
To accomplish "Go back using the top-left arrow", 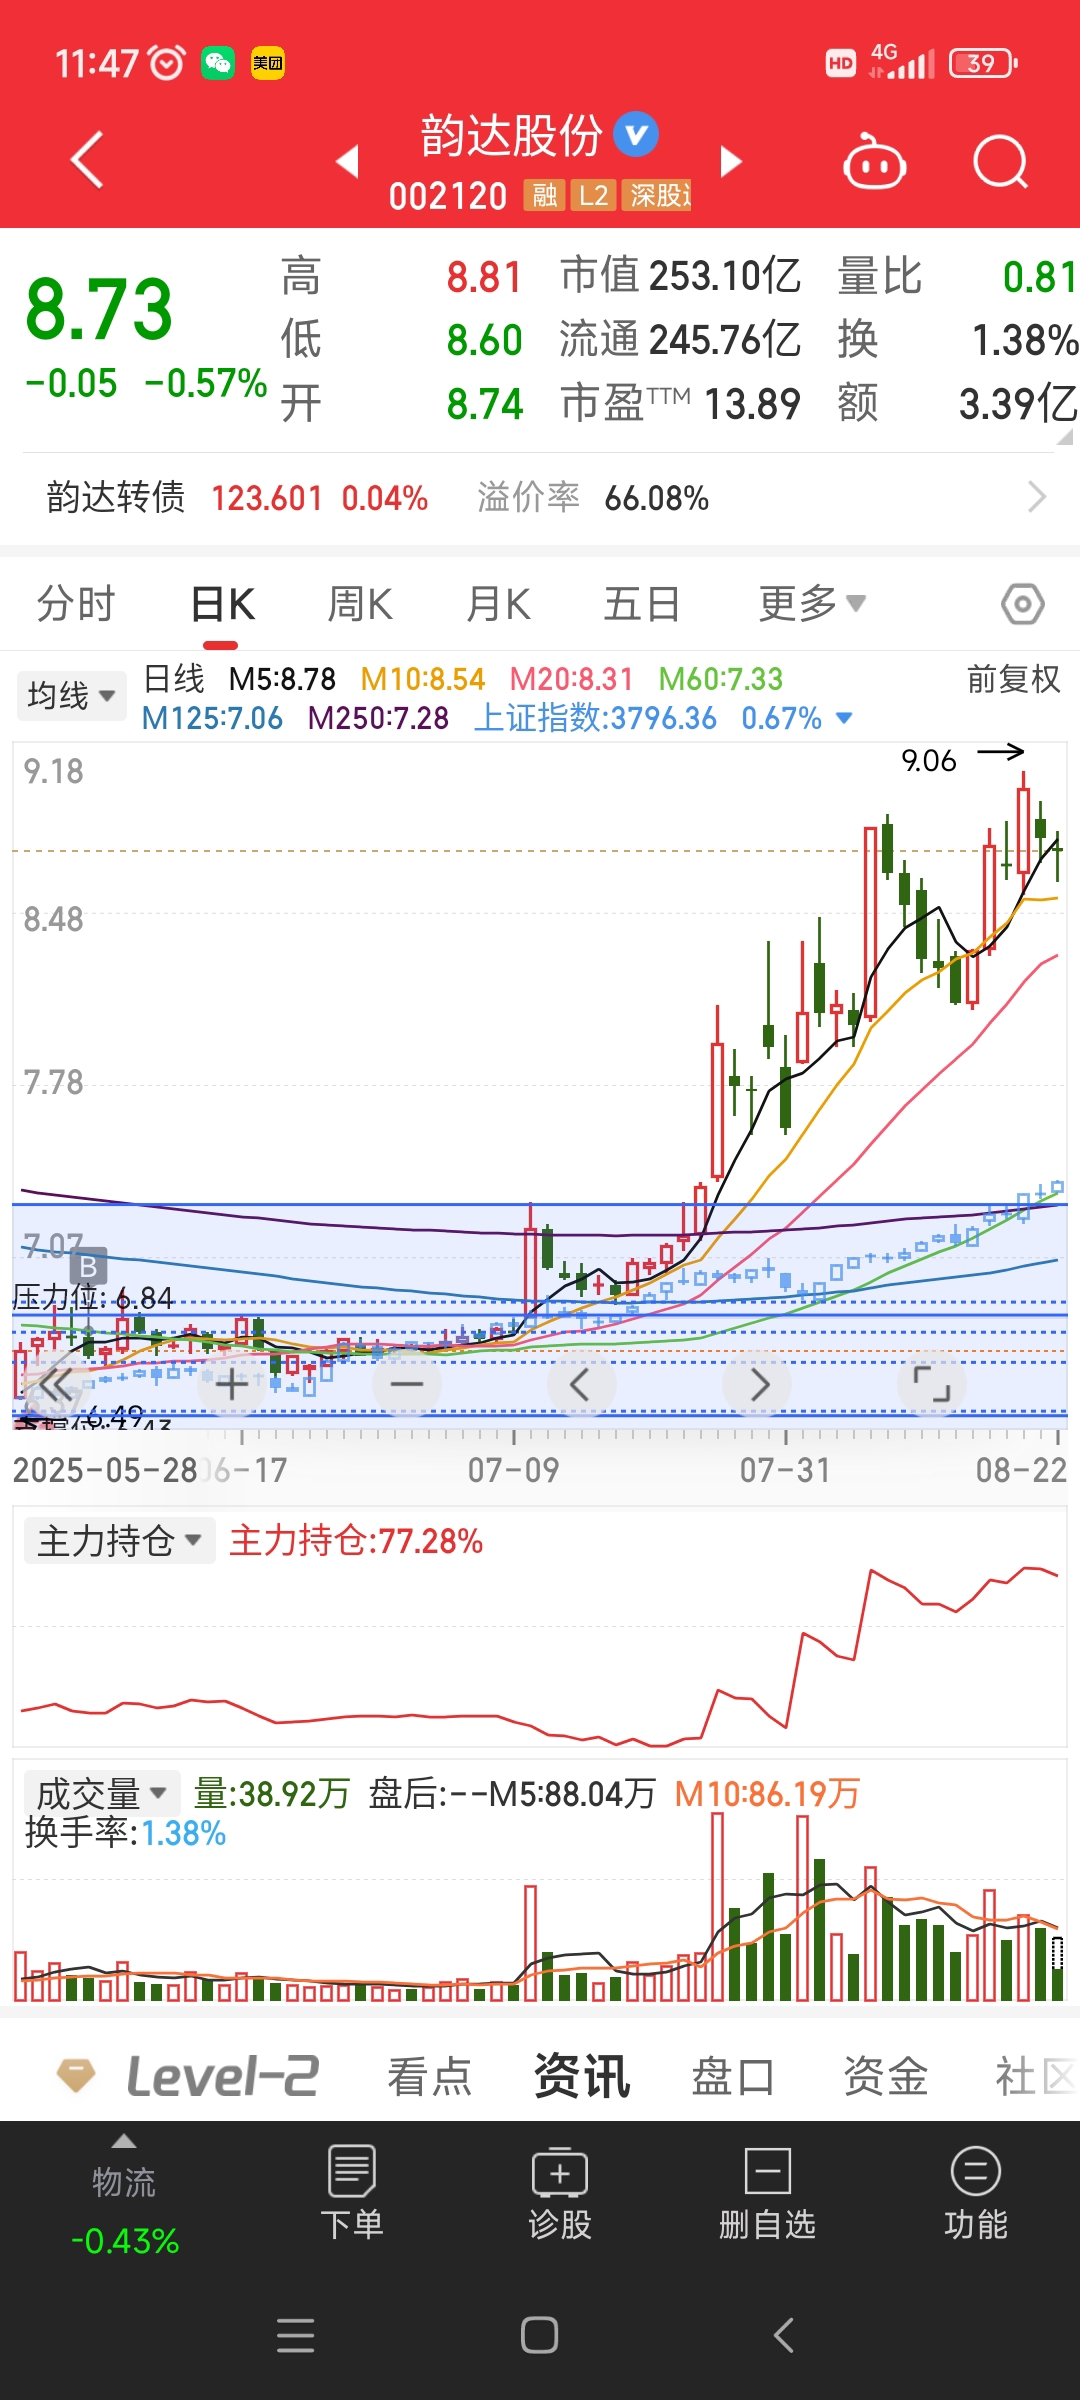I will click(x=87, y=160).
